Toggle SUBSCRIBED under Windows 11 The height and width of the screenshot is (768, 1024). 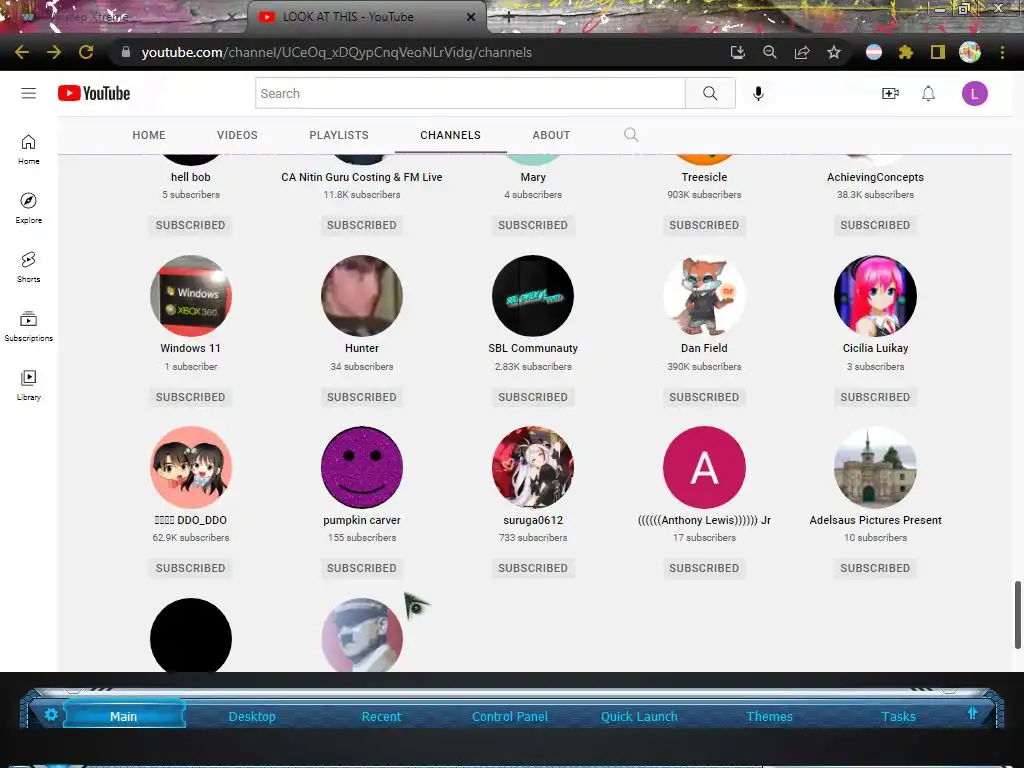pyautogui.click(x=190, y=397)
